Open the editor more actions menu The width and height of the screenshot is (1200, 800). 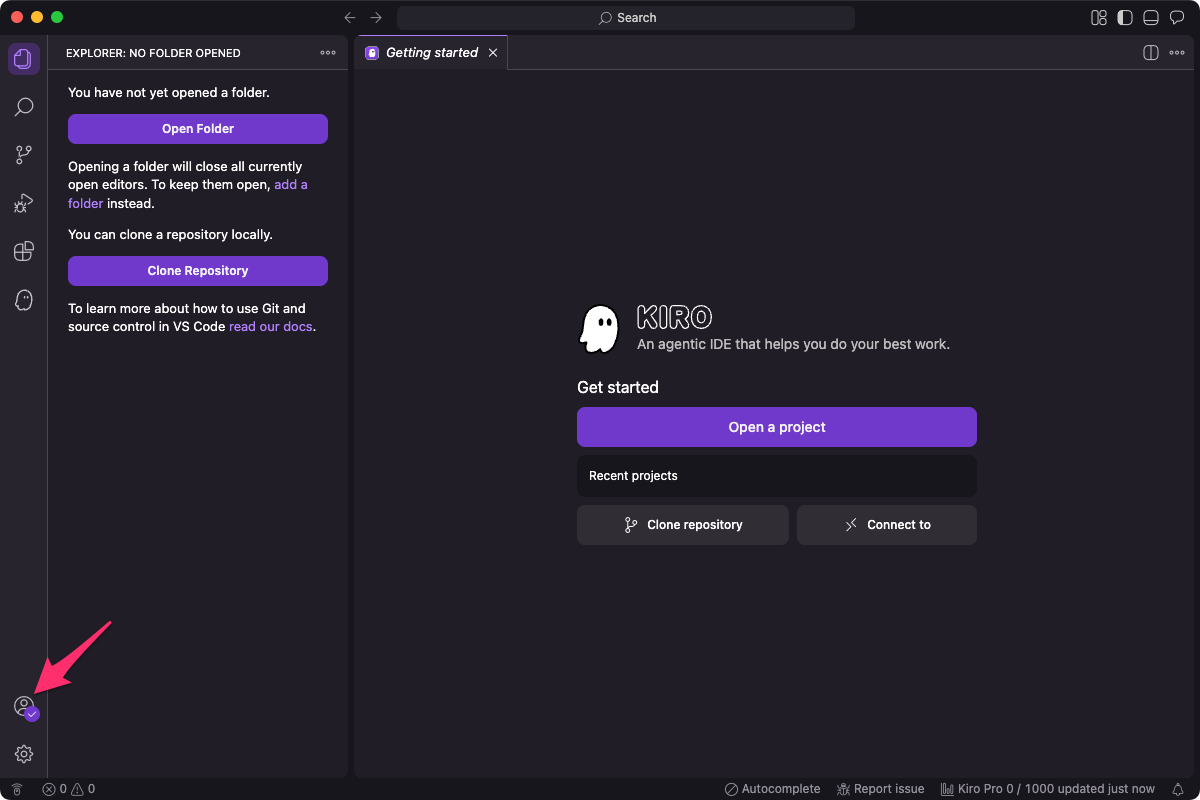tap(1177, 53)
